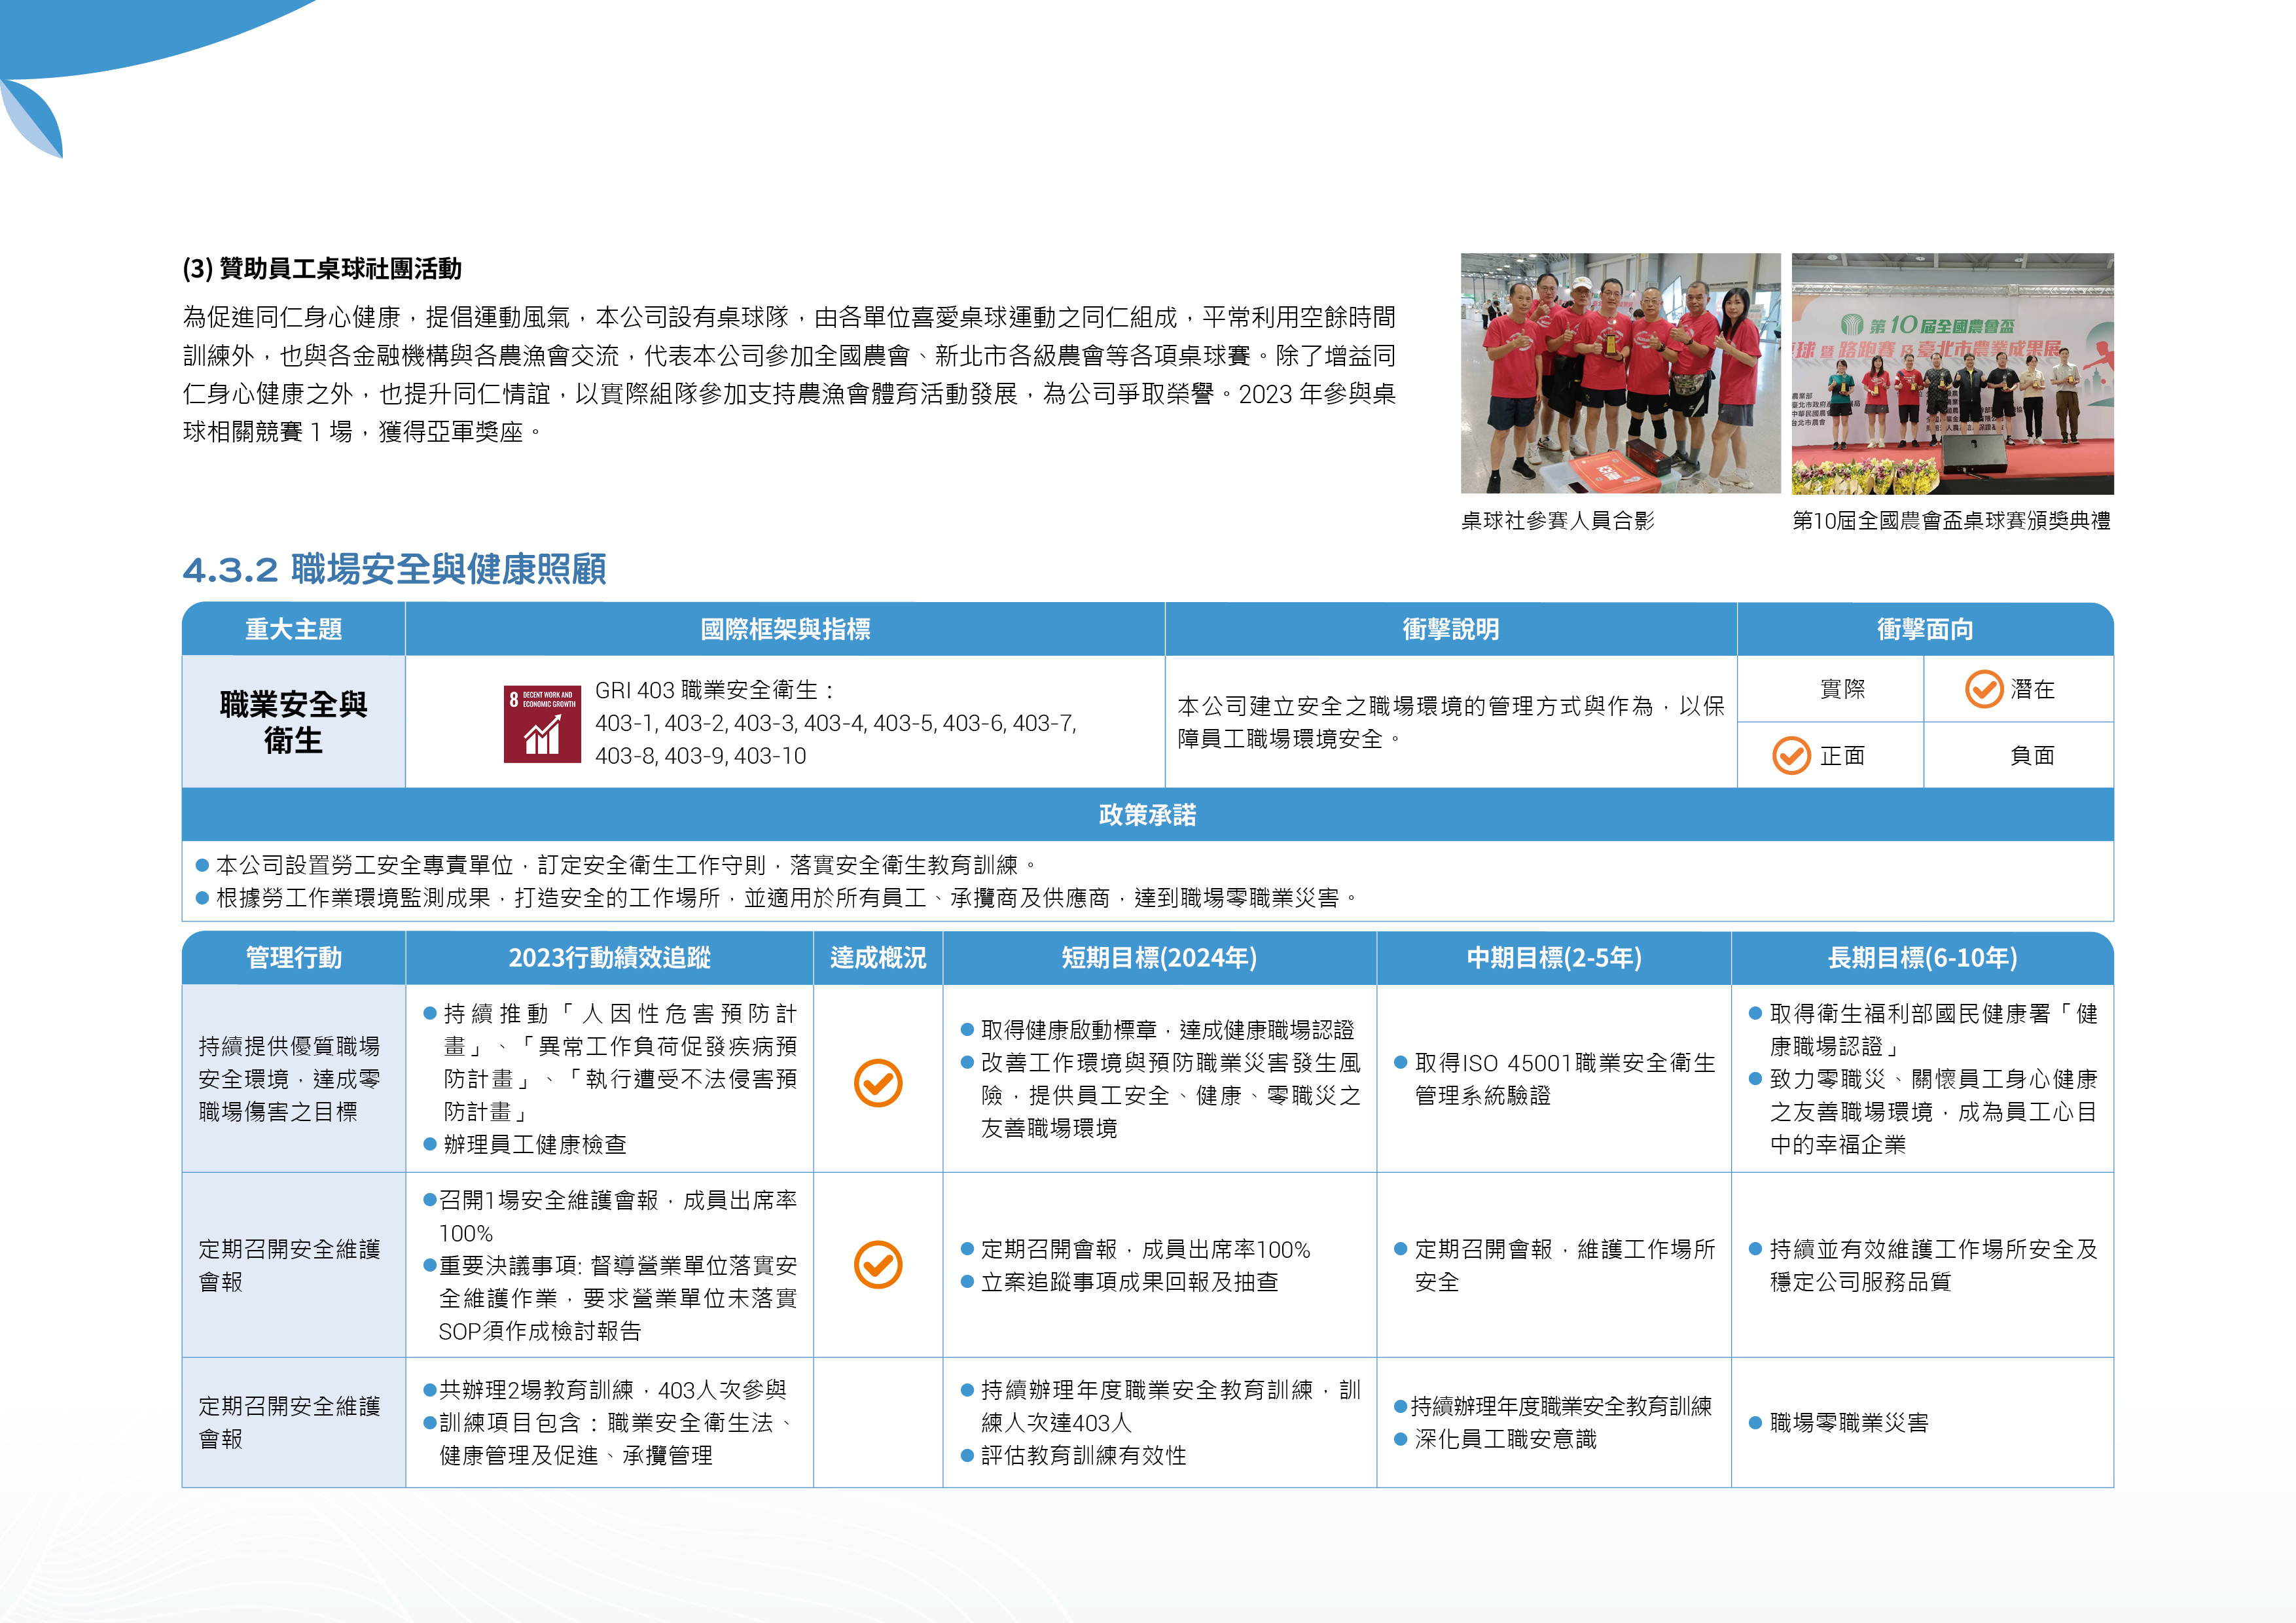Click the 訓練人次達403人 short-term bullet

point(1160,1406)
